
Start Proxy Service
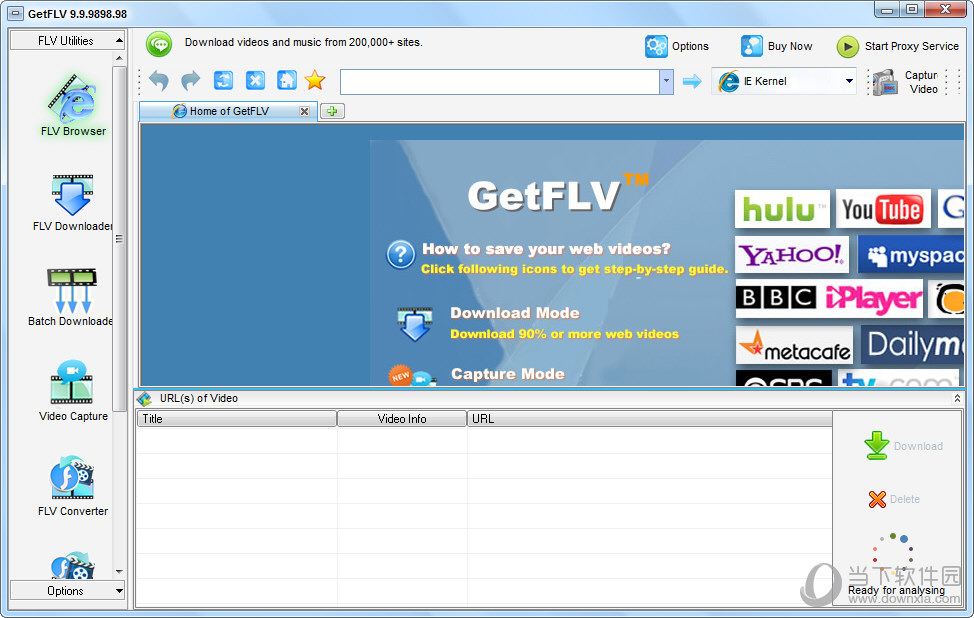[898, 46]
